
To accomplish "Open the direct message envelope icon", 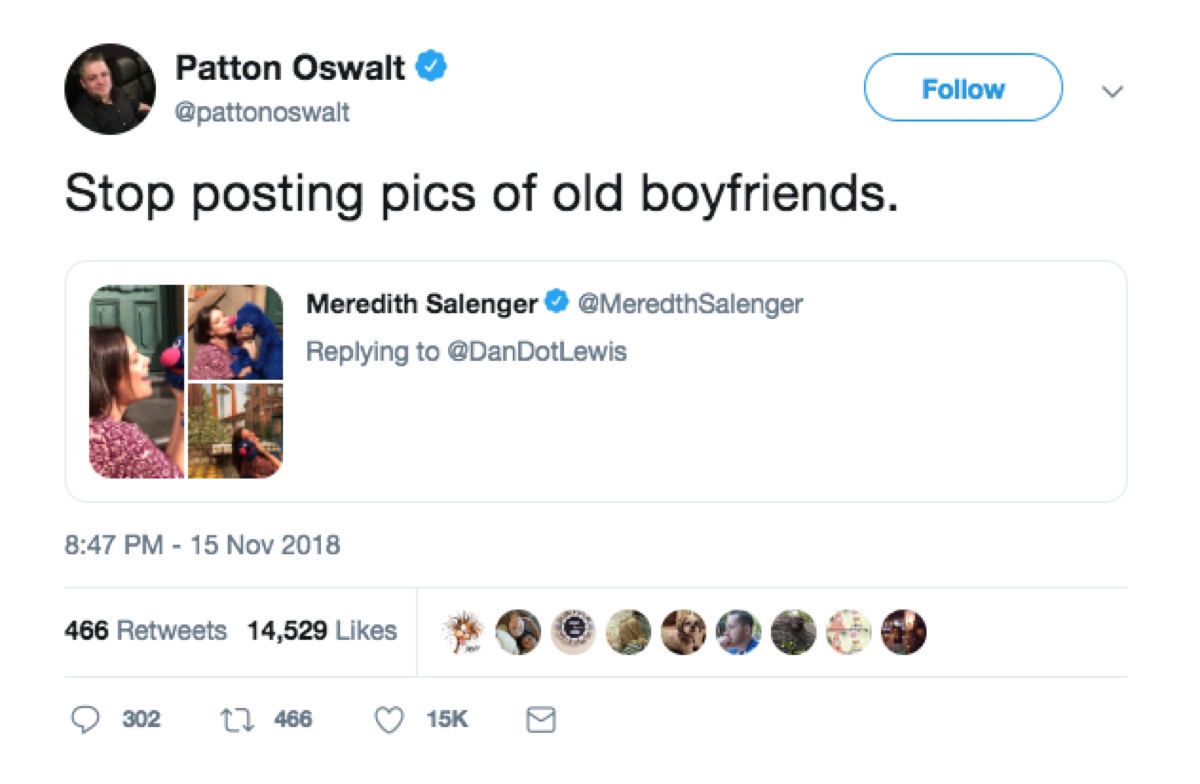I will (541, 718).
